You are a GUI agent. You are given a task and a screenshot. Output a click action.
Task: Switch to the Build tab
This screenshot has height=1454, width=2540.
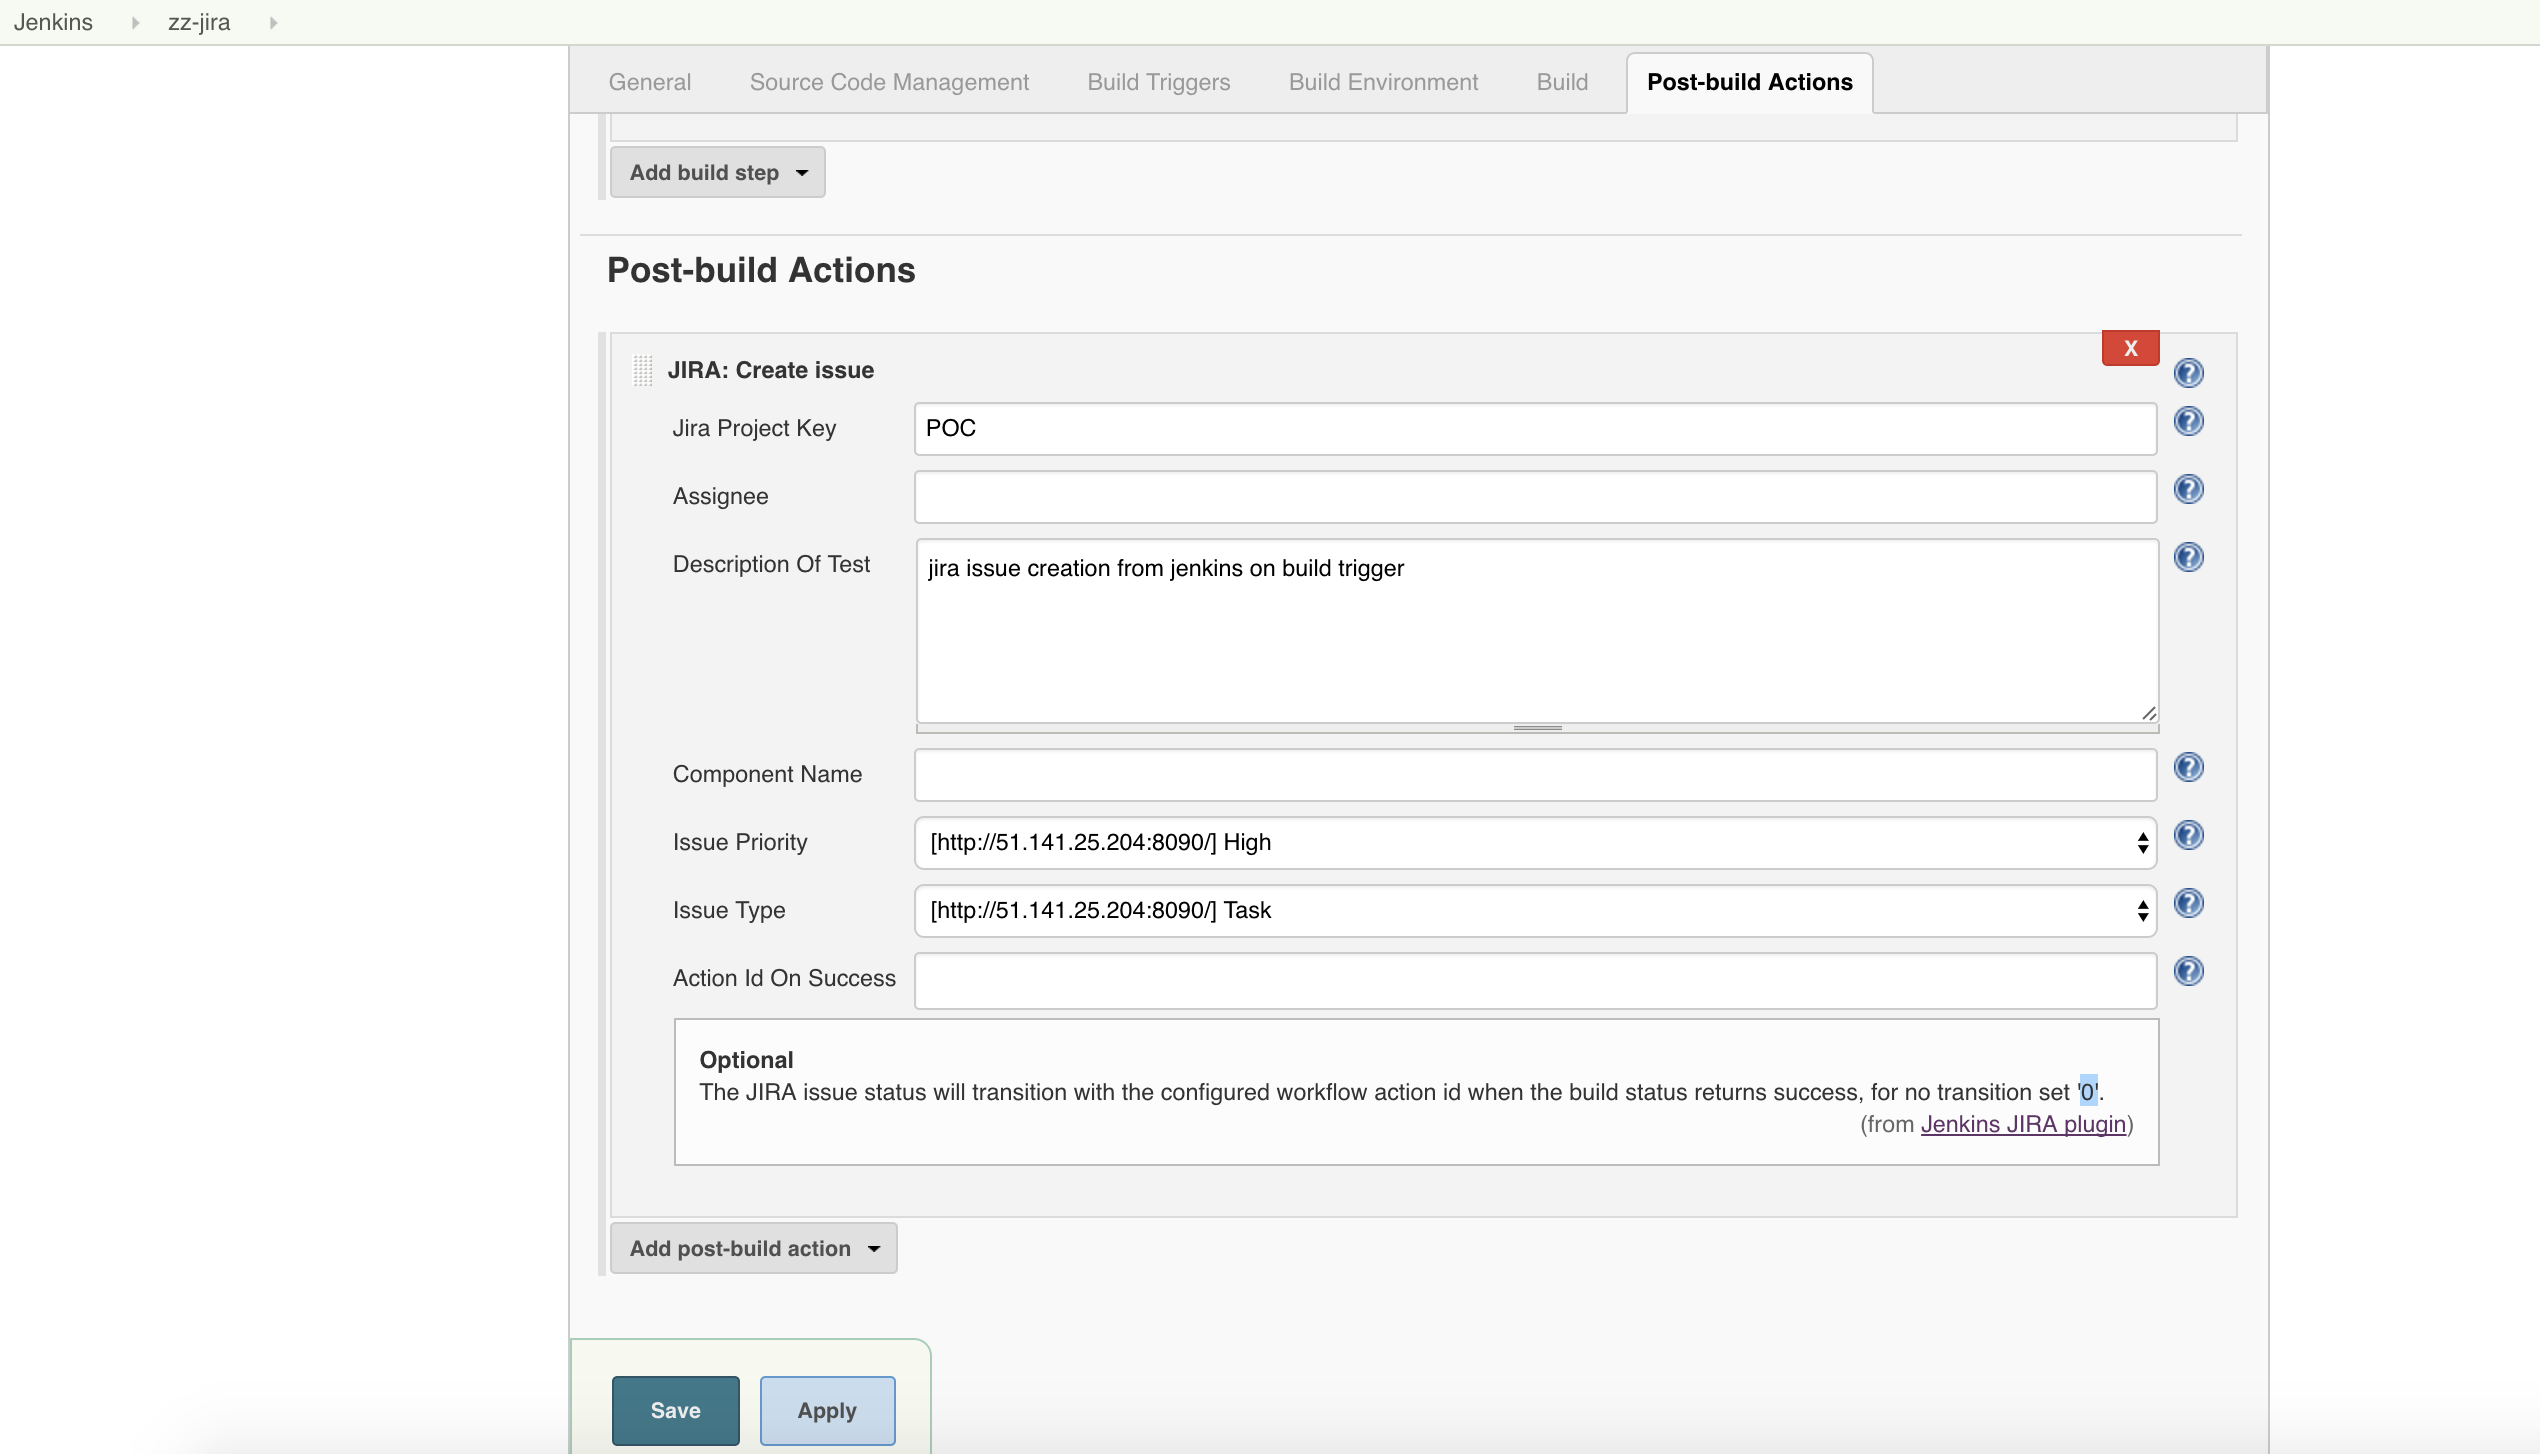[1563, 80]
